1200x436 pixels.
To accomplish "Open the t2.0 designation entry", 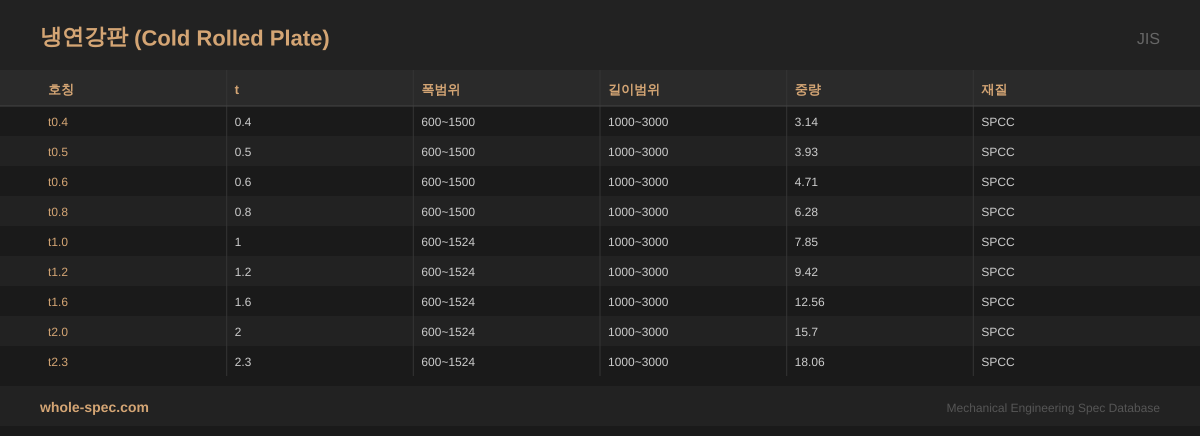I will [x=58, y=332].
